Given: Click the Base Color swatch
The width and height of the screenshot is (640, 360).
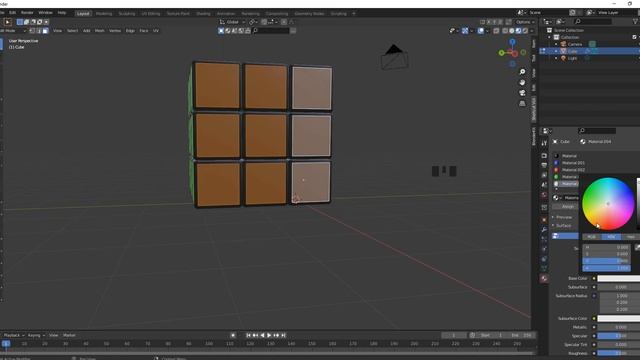Looking at the screenshot, I should coord(618,278).
